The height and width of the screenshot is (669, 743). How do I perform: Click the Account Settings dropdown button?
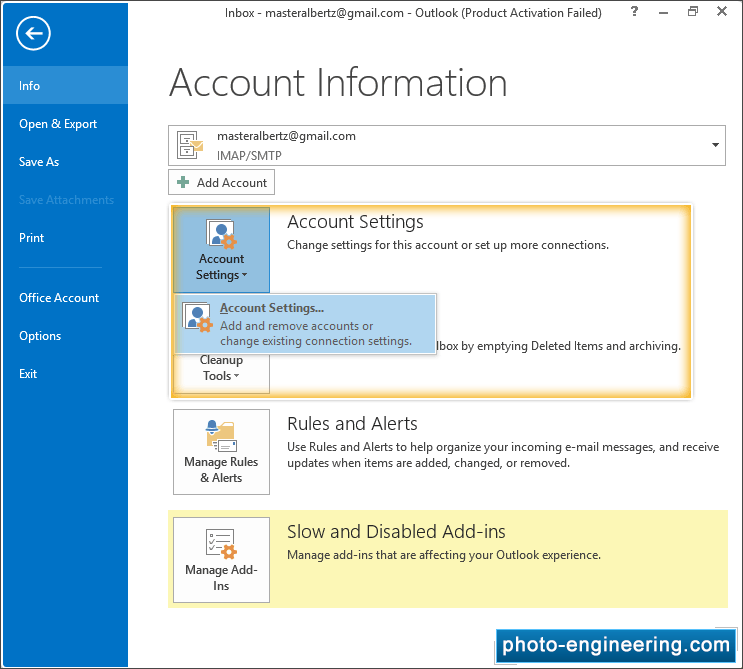pos(221,250)
